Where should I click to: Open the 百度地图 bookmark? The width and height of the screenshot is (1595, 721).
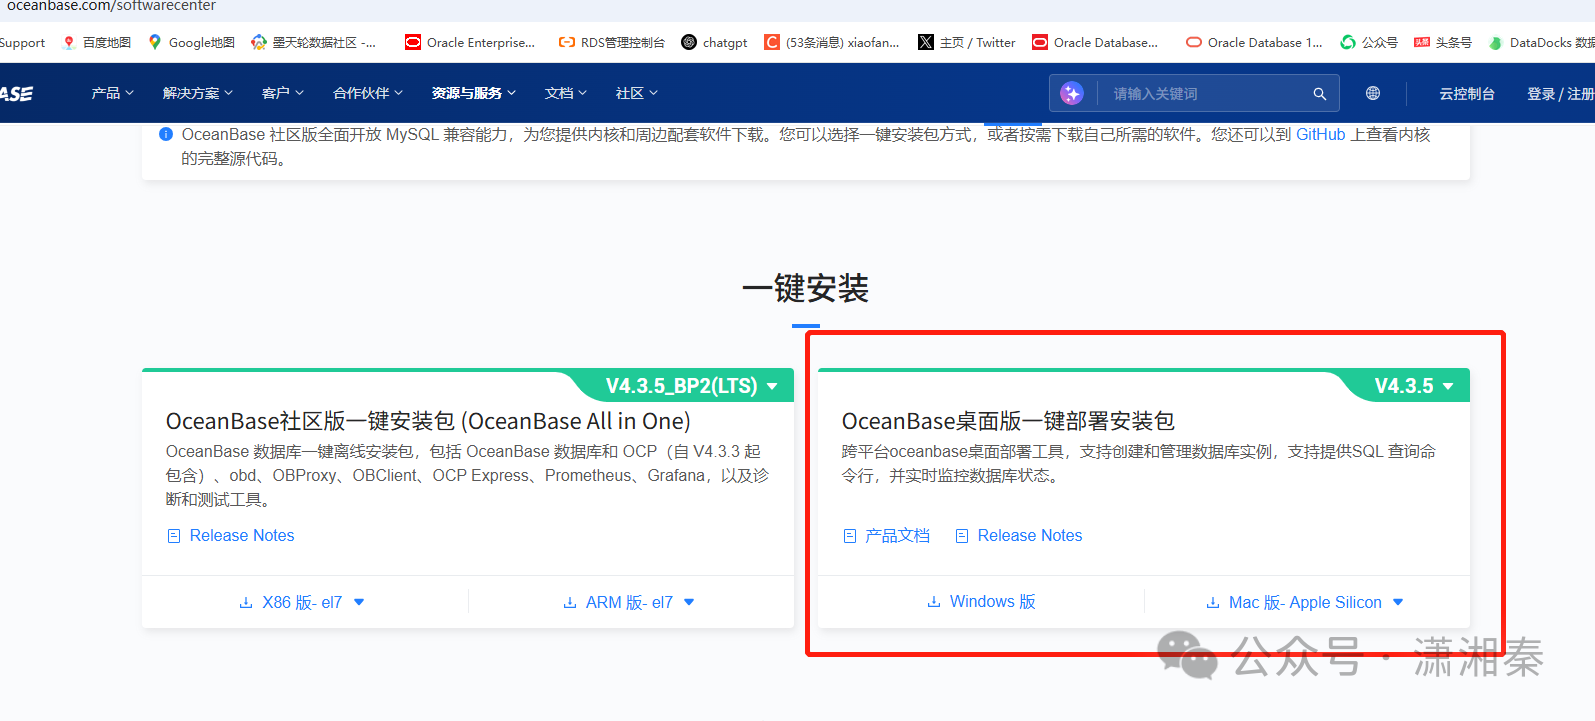coord(97,42)
